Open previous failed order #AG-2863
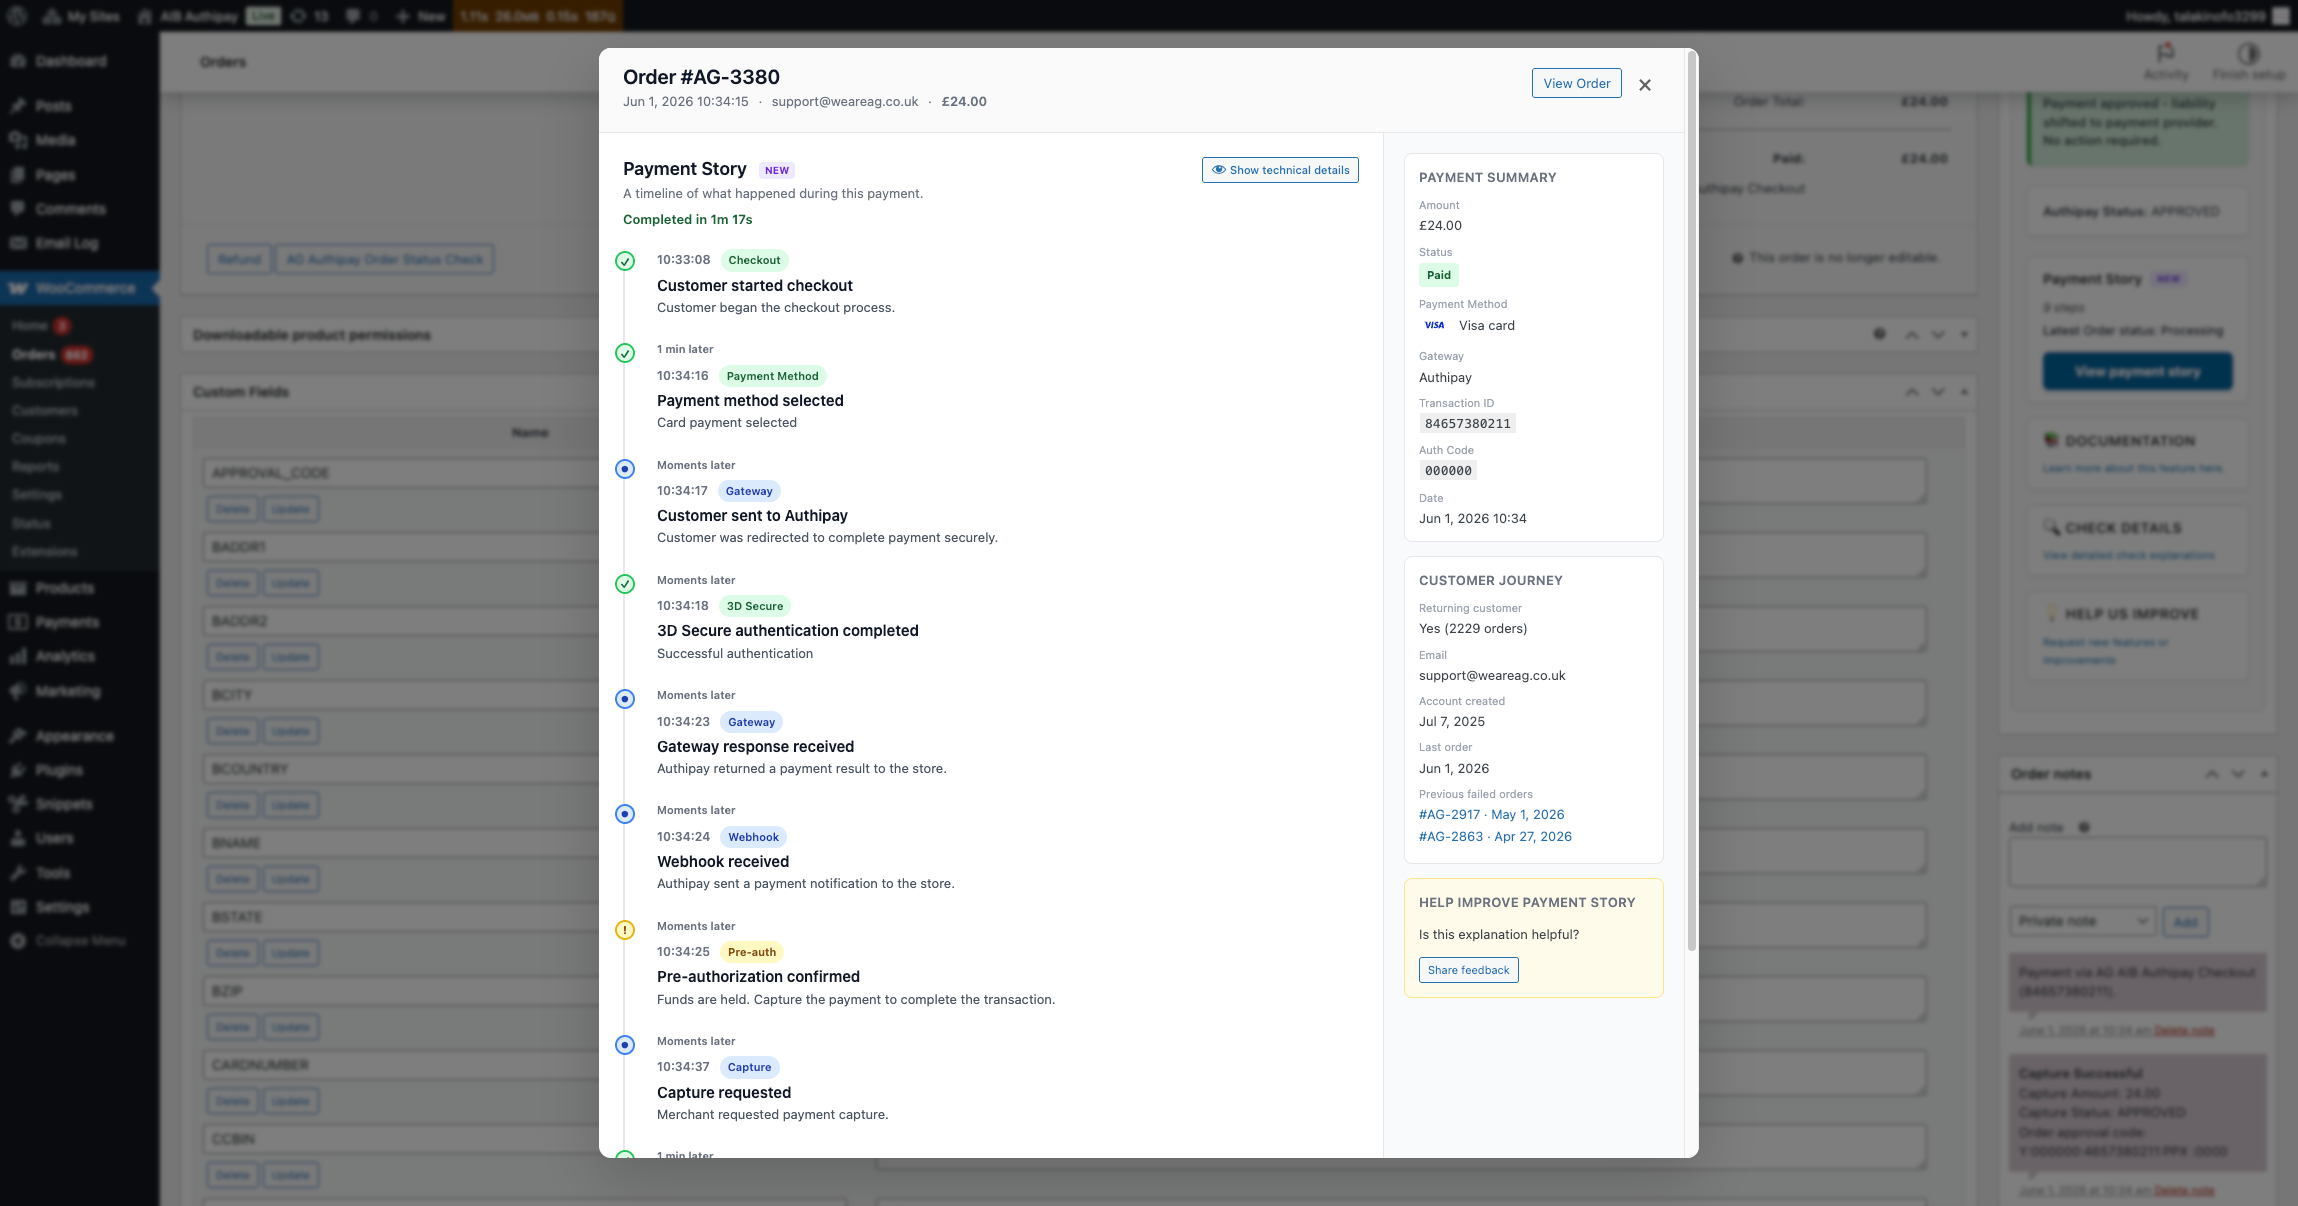Screen dimensions: 2298x1206 pyautogui.click(x=1495, y=837)
